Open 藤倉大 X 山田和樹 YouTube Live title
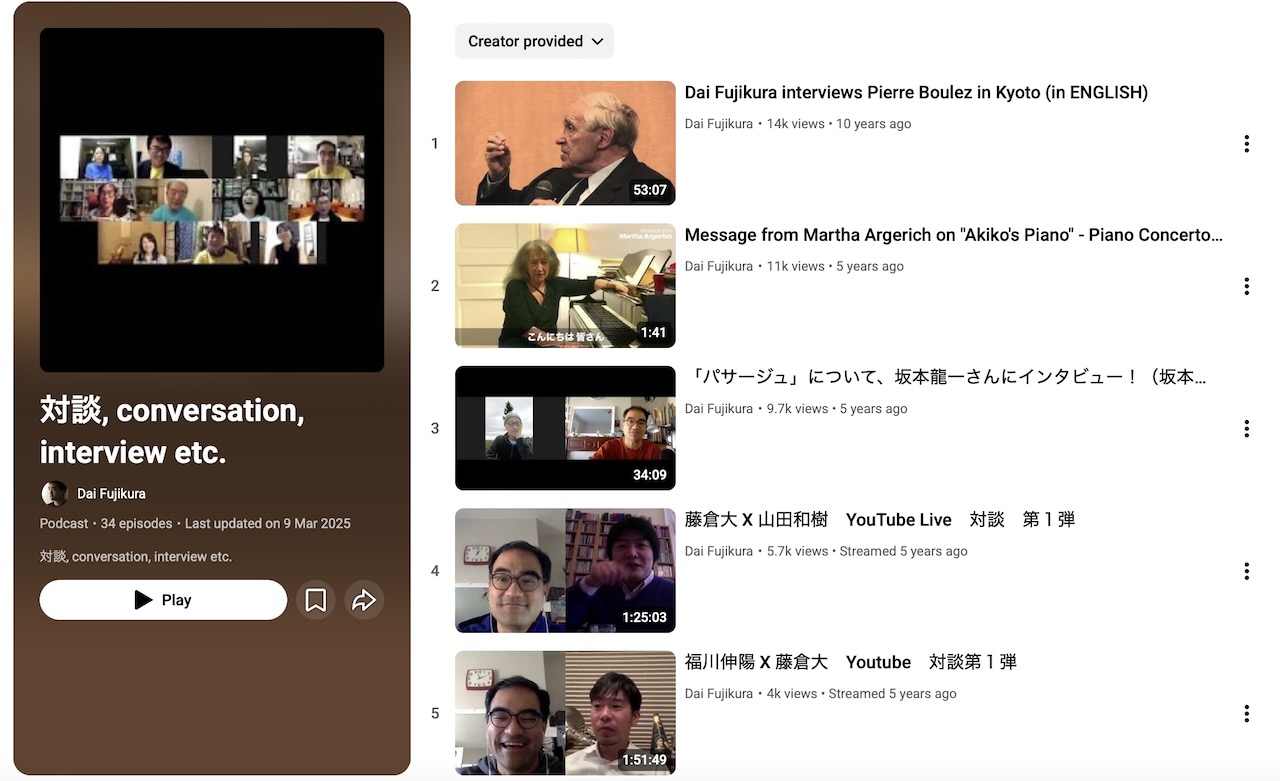The width and height of the screenshot is (1280, 781). click(879, 520)
